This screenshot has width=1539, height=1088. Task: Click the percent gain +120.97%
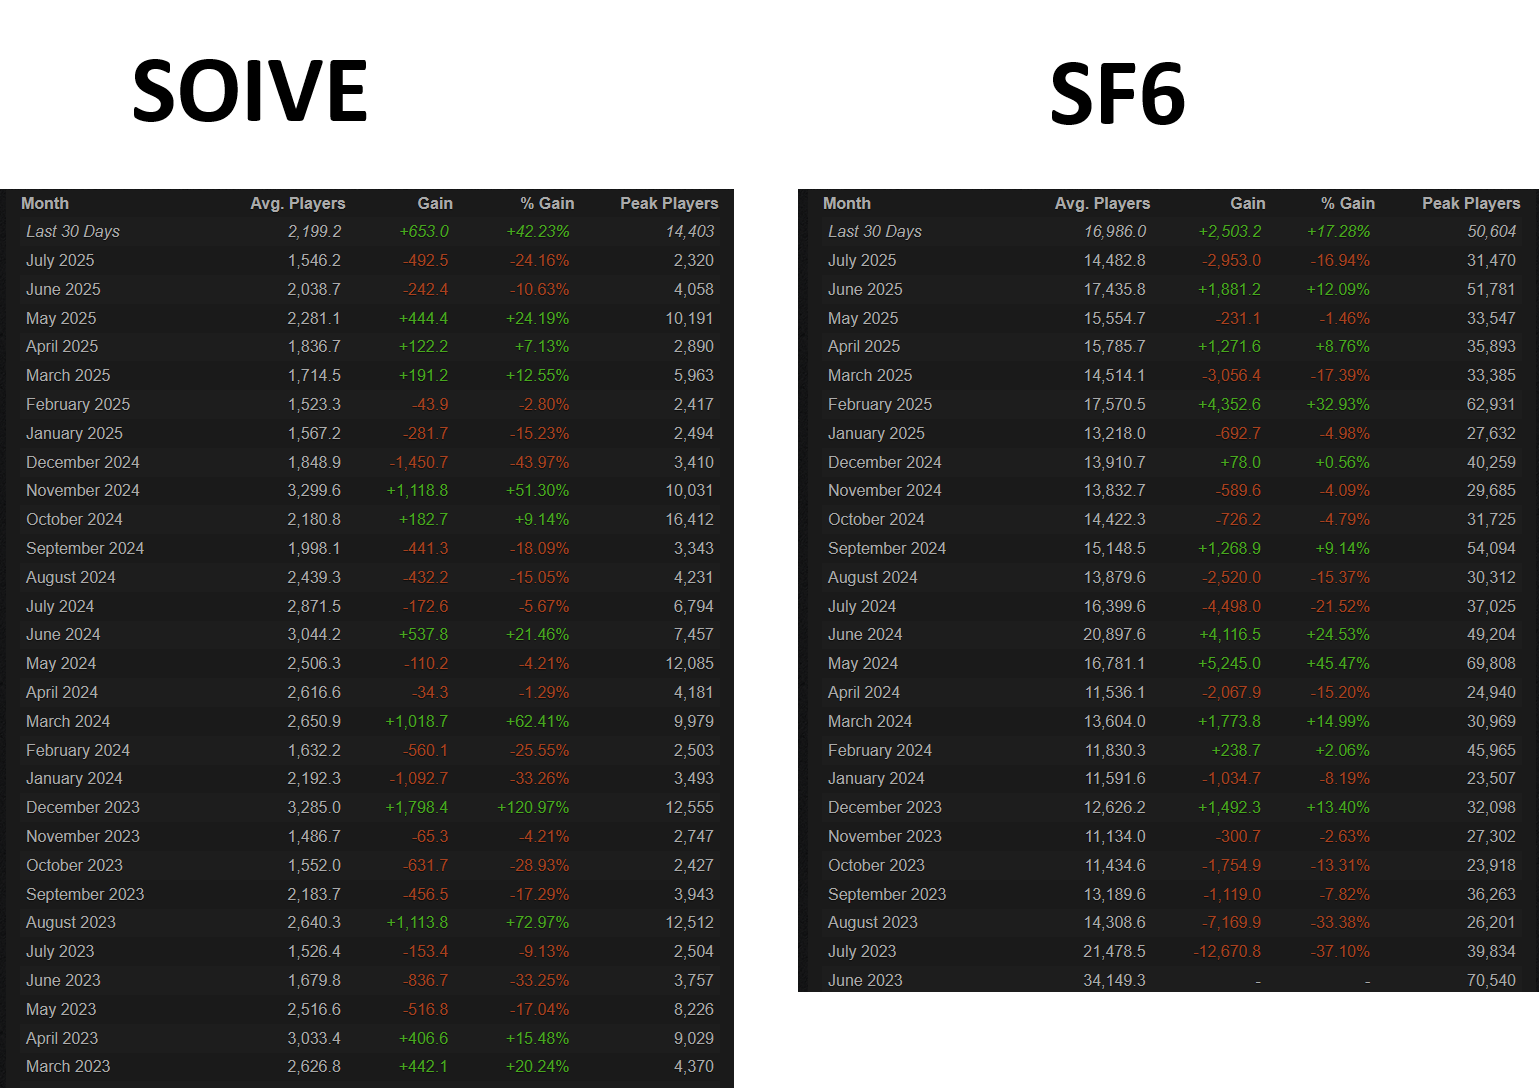point(533,807)
